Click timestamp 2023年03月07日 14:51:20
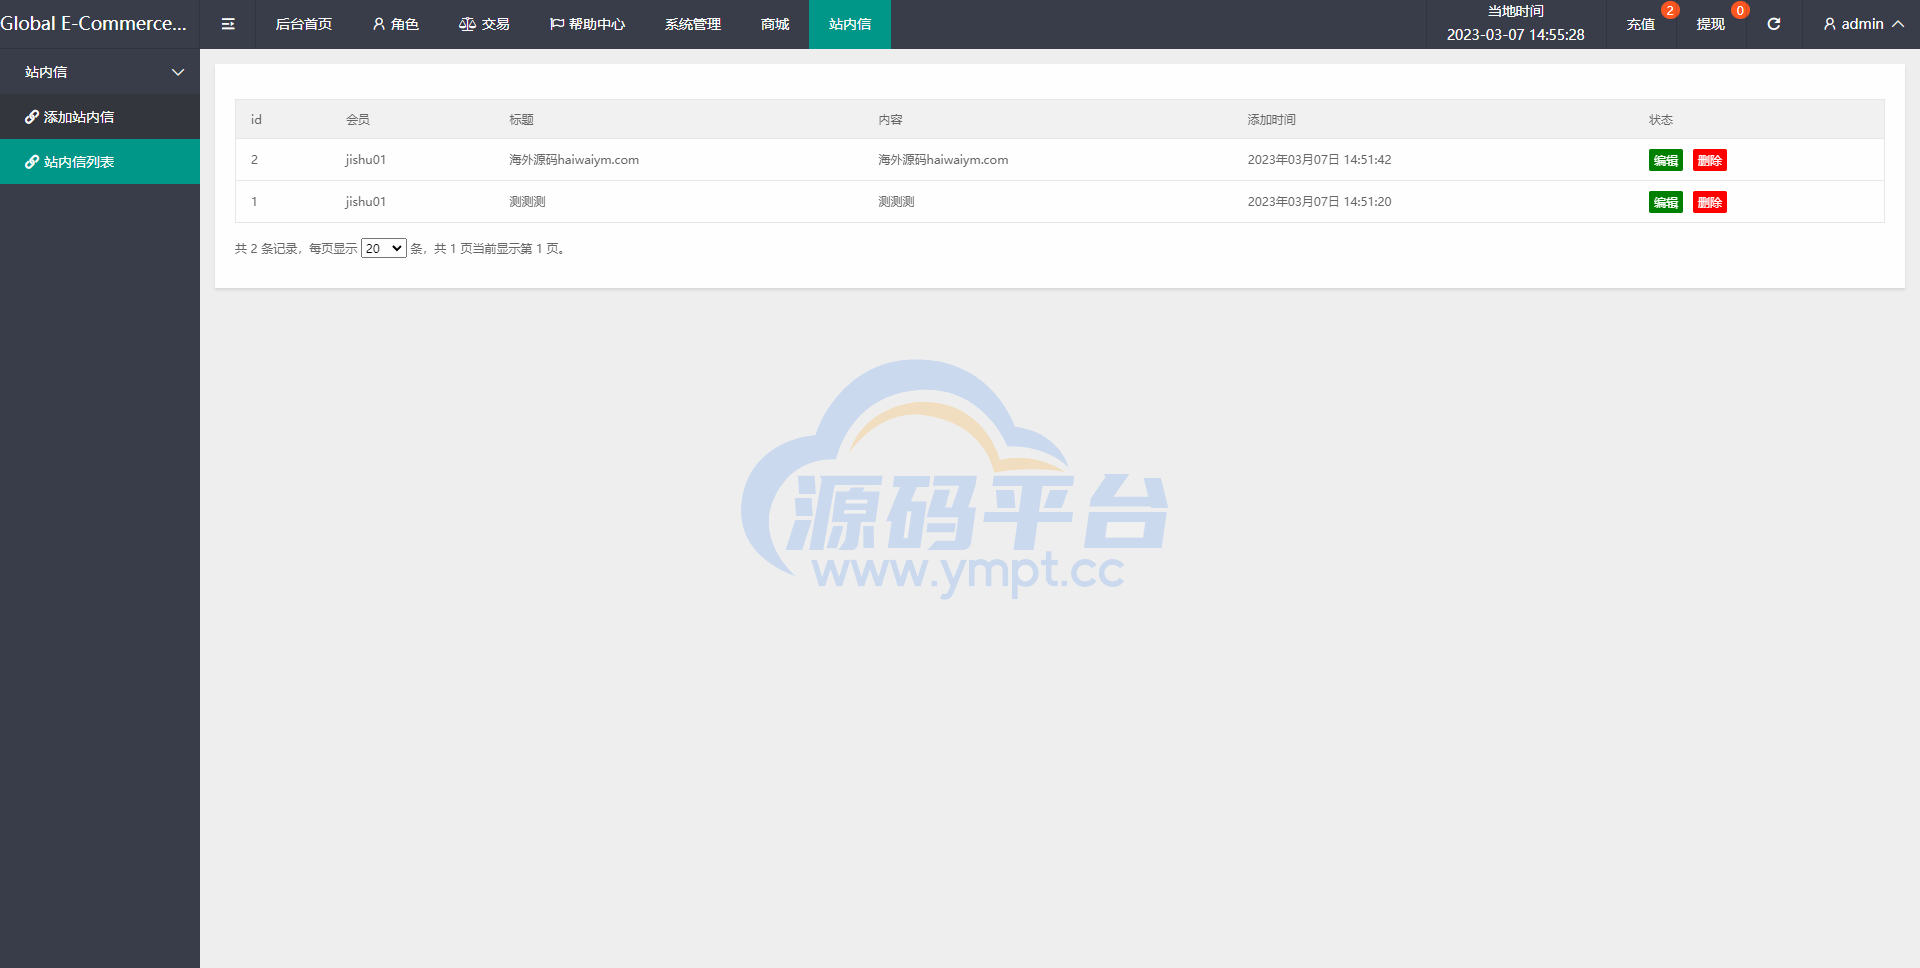The width and height of the screenshot is (1920, 968). (x=1319, y=202)
